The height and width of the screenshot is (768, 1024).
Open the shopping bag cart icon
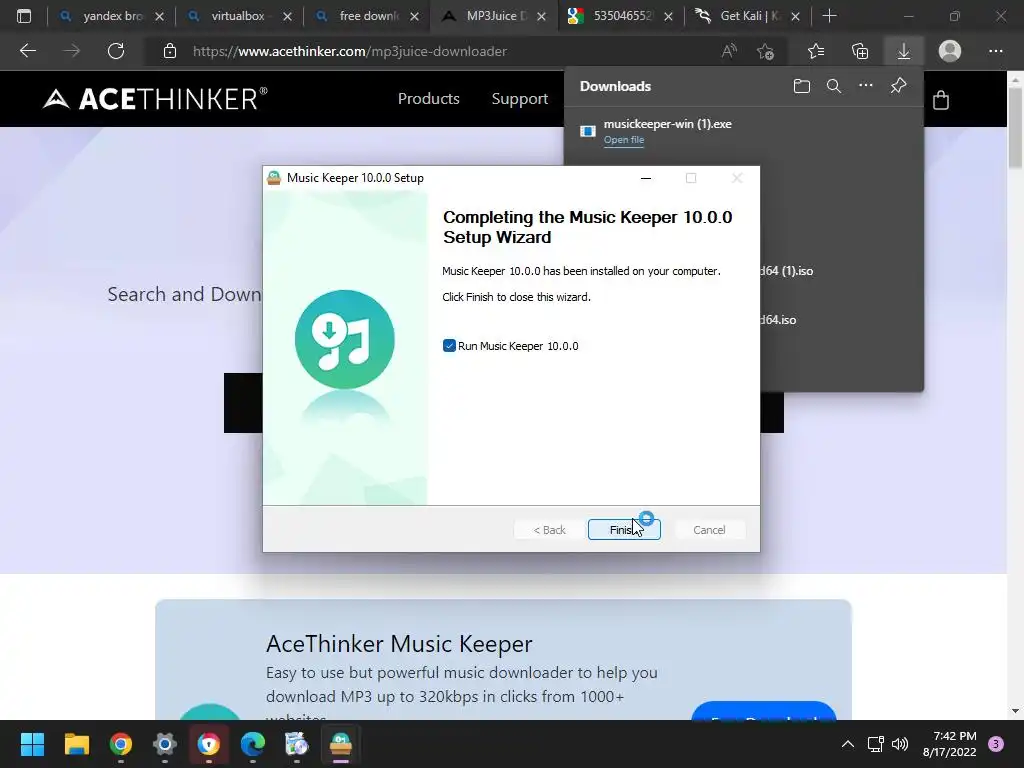940,100
